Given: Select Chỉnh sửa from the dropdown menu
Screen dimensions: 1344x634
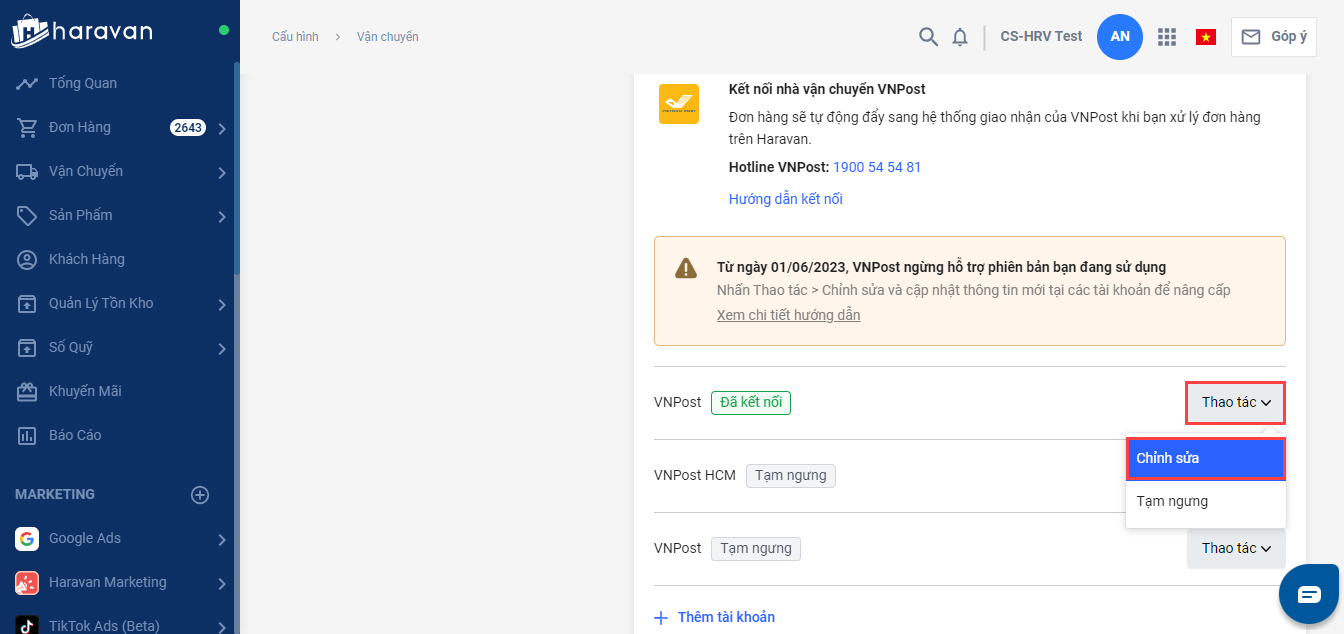Looking at the screenshot, I should coord(1205,458).
